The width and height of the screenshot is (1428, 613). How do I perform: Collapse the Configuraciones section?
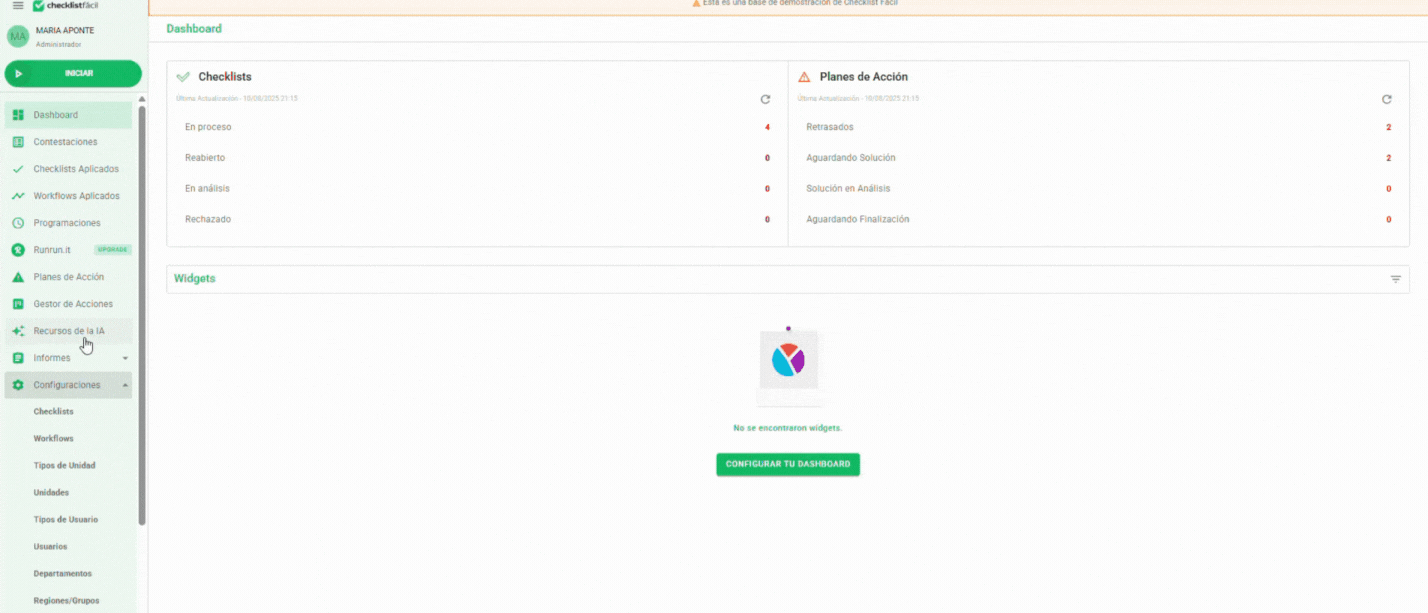click(125, 385)
